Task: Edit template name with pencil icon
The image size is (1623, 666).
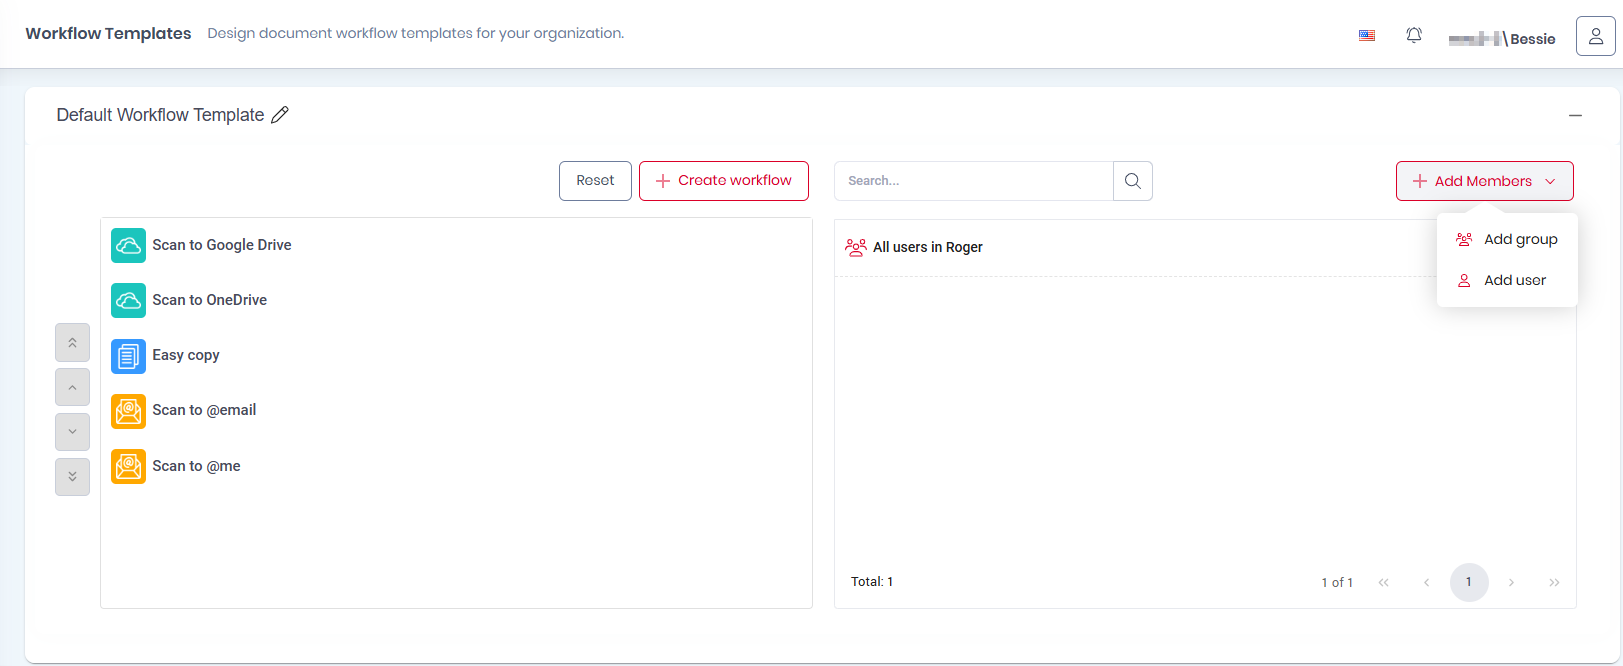Action: pos(280,115)
